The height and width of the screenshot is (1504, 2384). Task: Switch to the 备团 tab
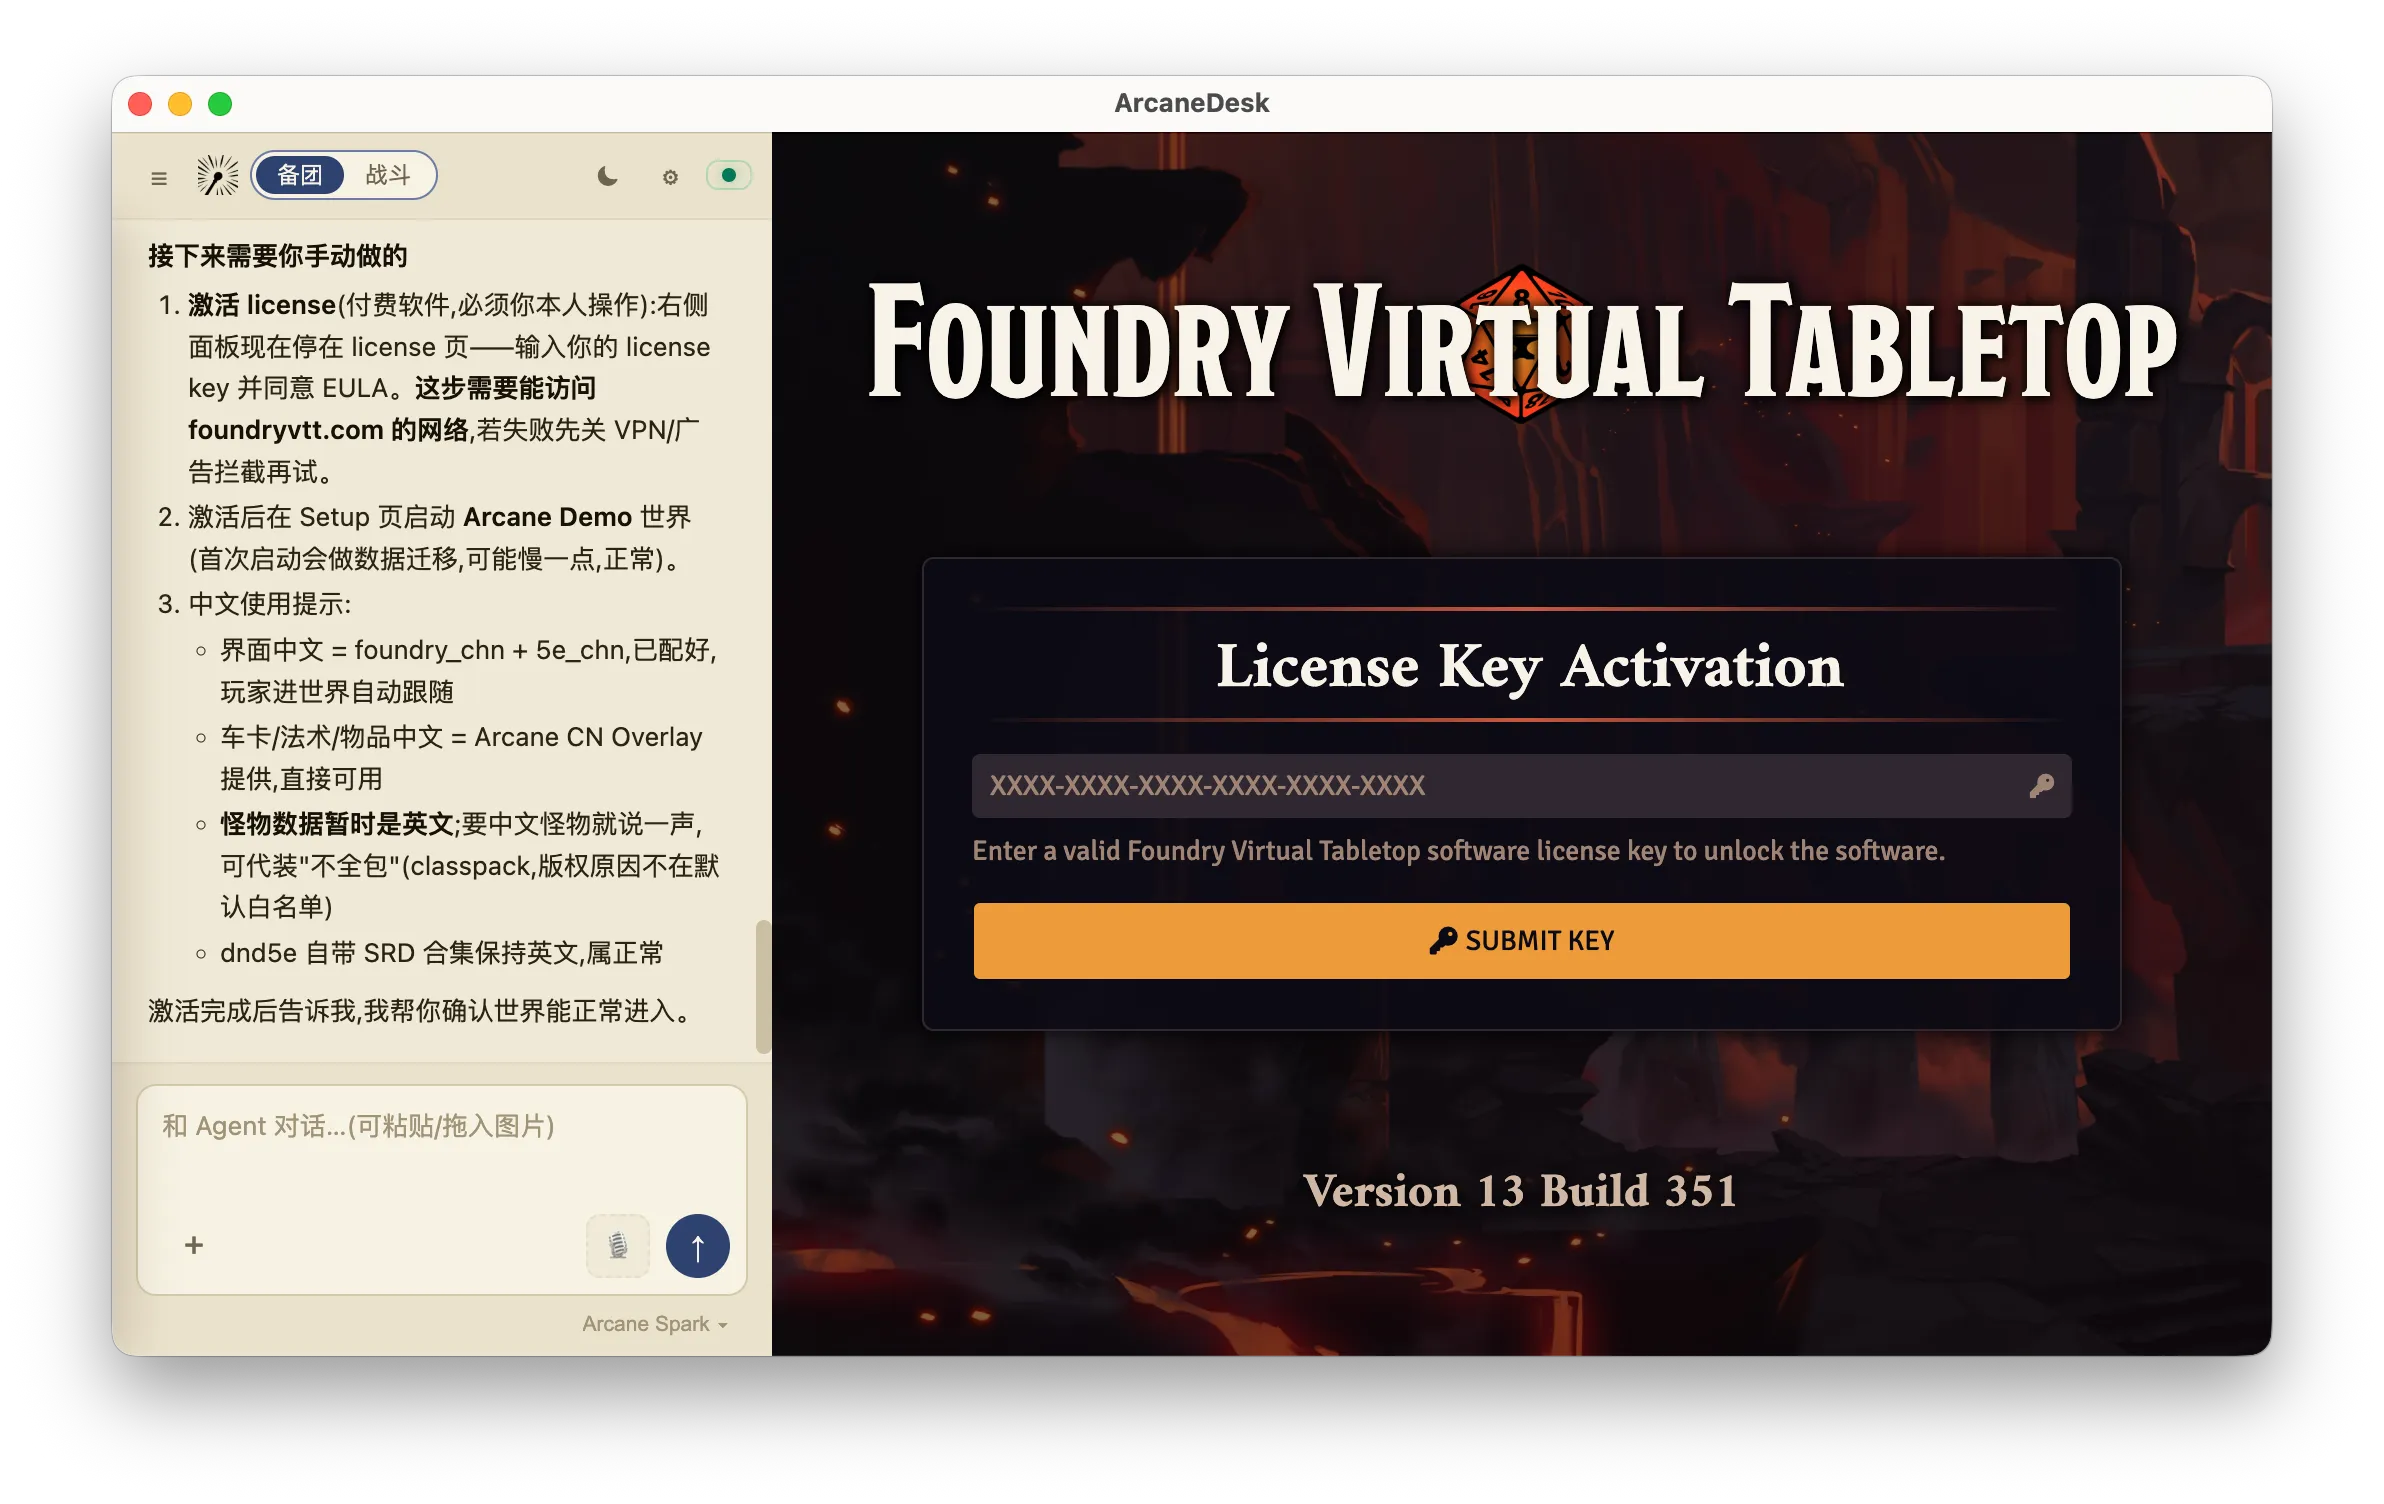click(x=299, y=176)
